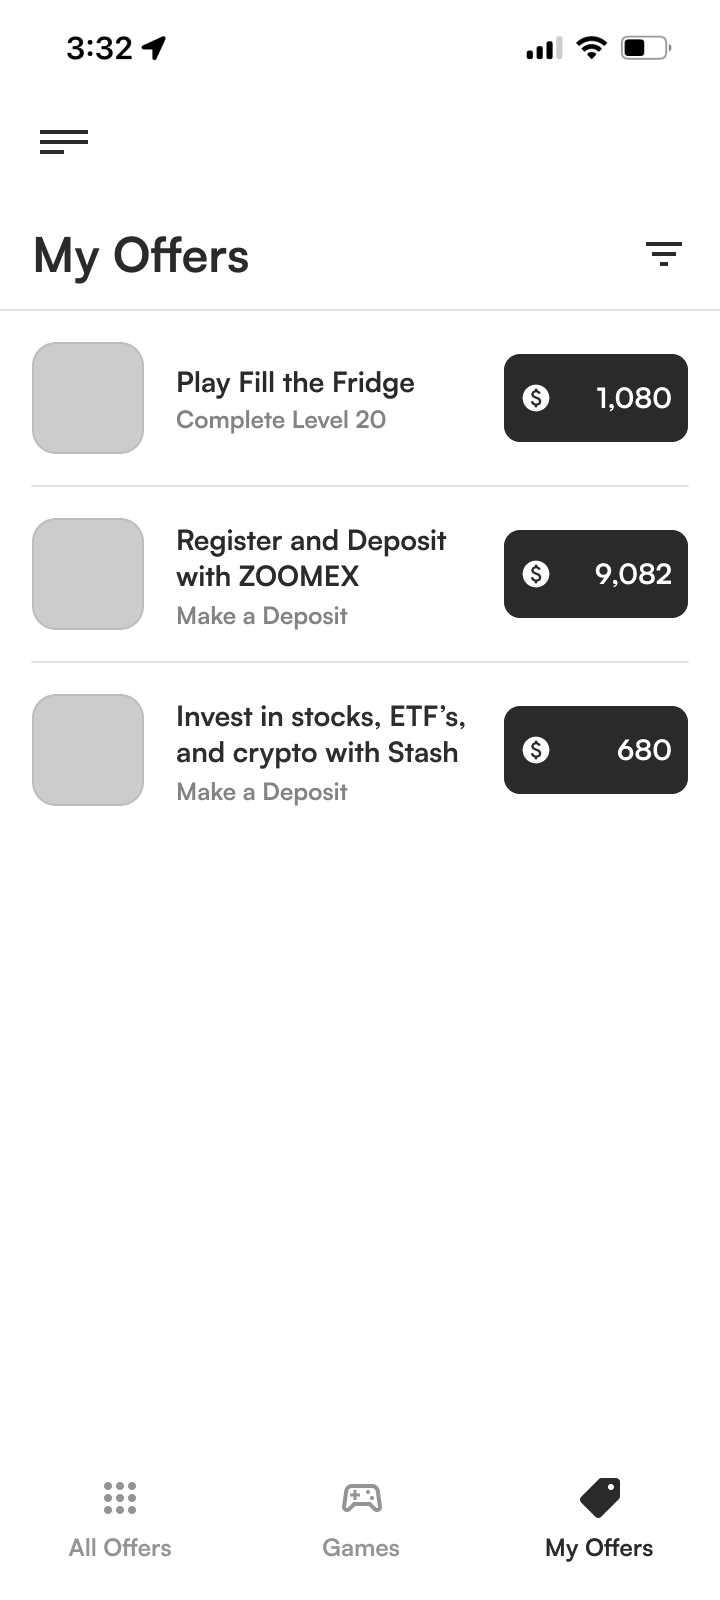Image resolution: width=720 pixels, height=1600 pixels.
Task: Click the Fill the Fridge app thumbnail
Action: (88, 398)
